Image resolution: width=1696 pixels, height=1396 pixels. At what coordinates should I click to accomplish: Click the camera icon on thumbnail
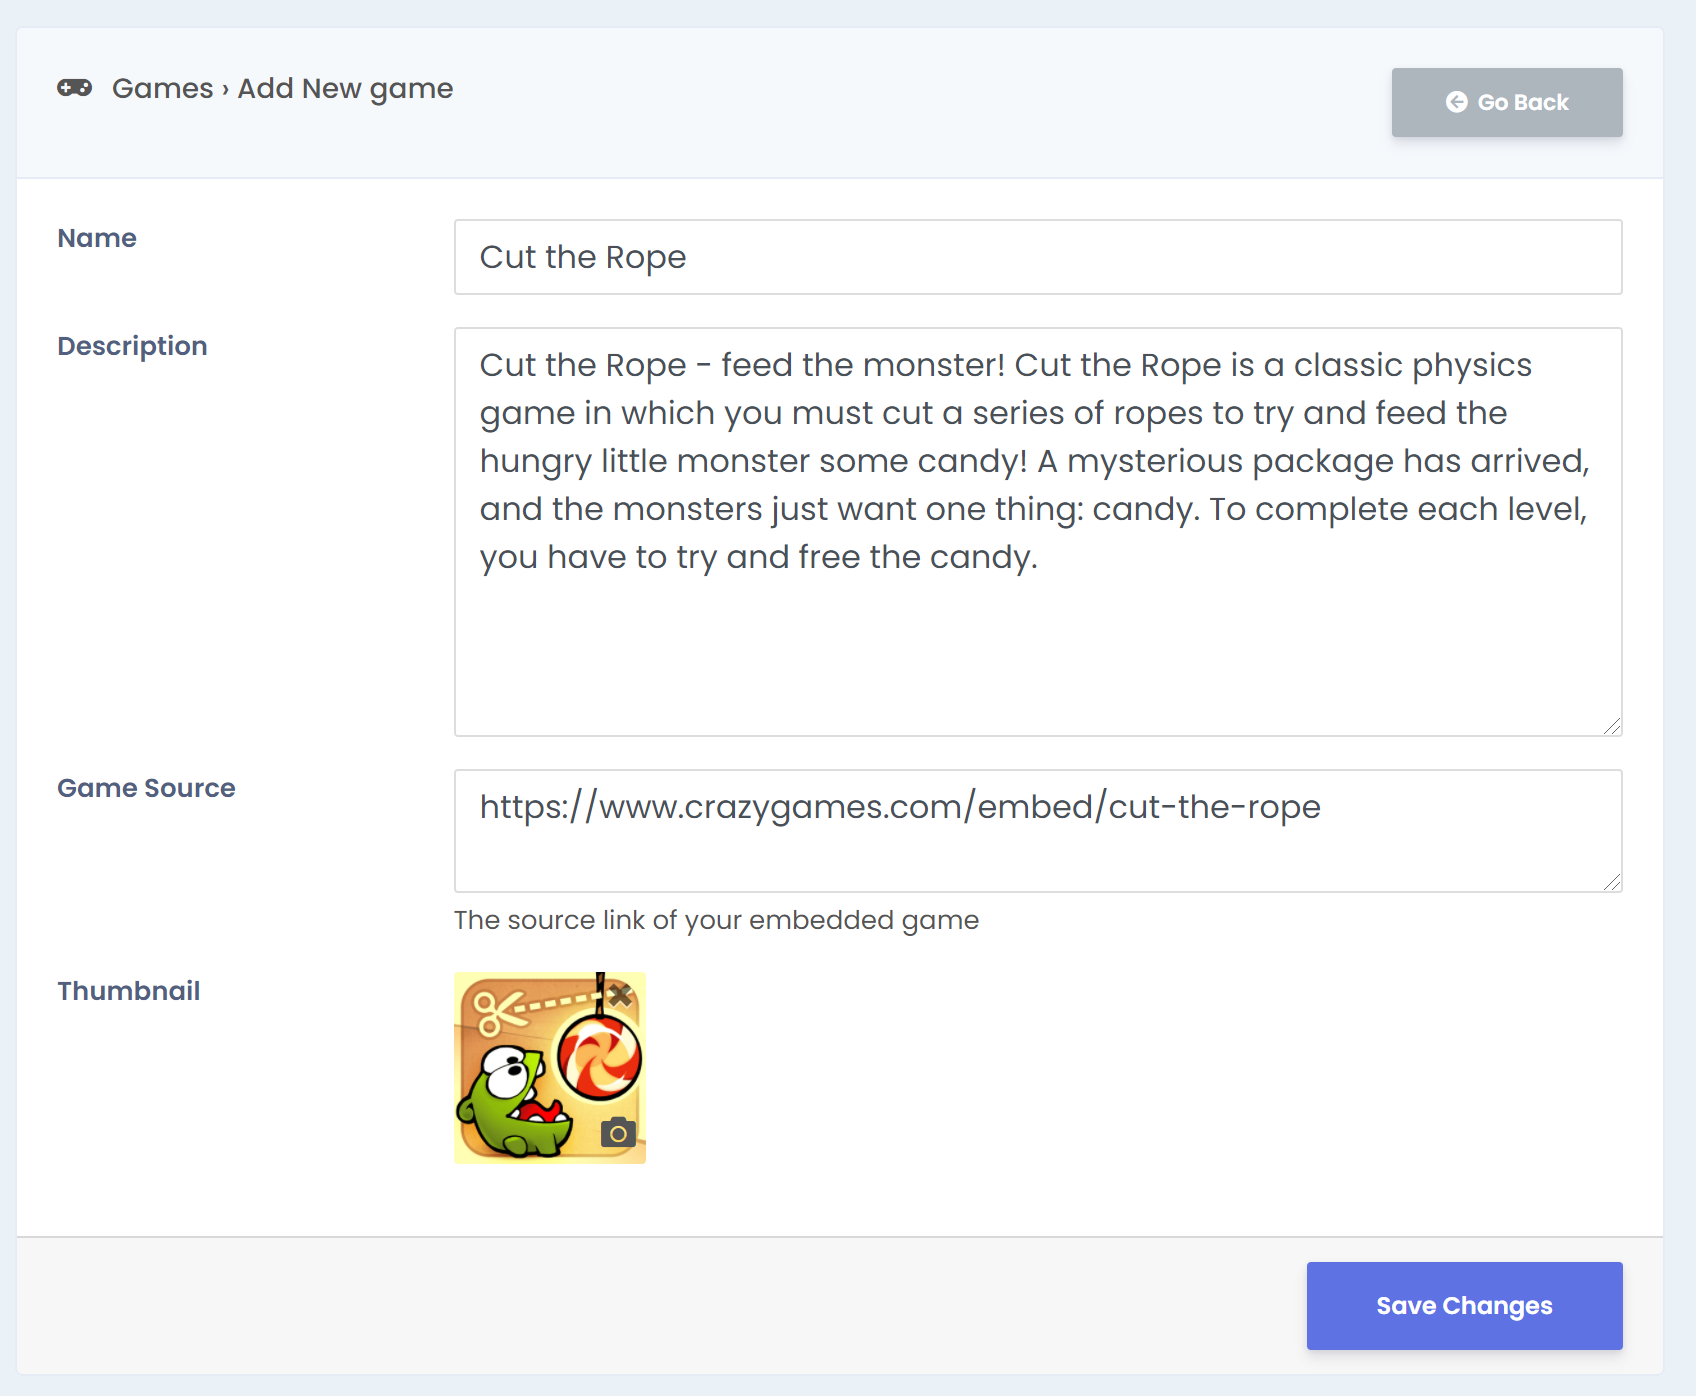tap(618, 1132)
